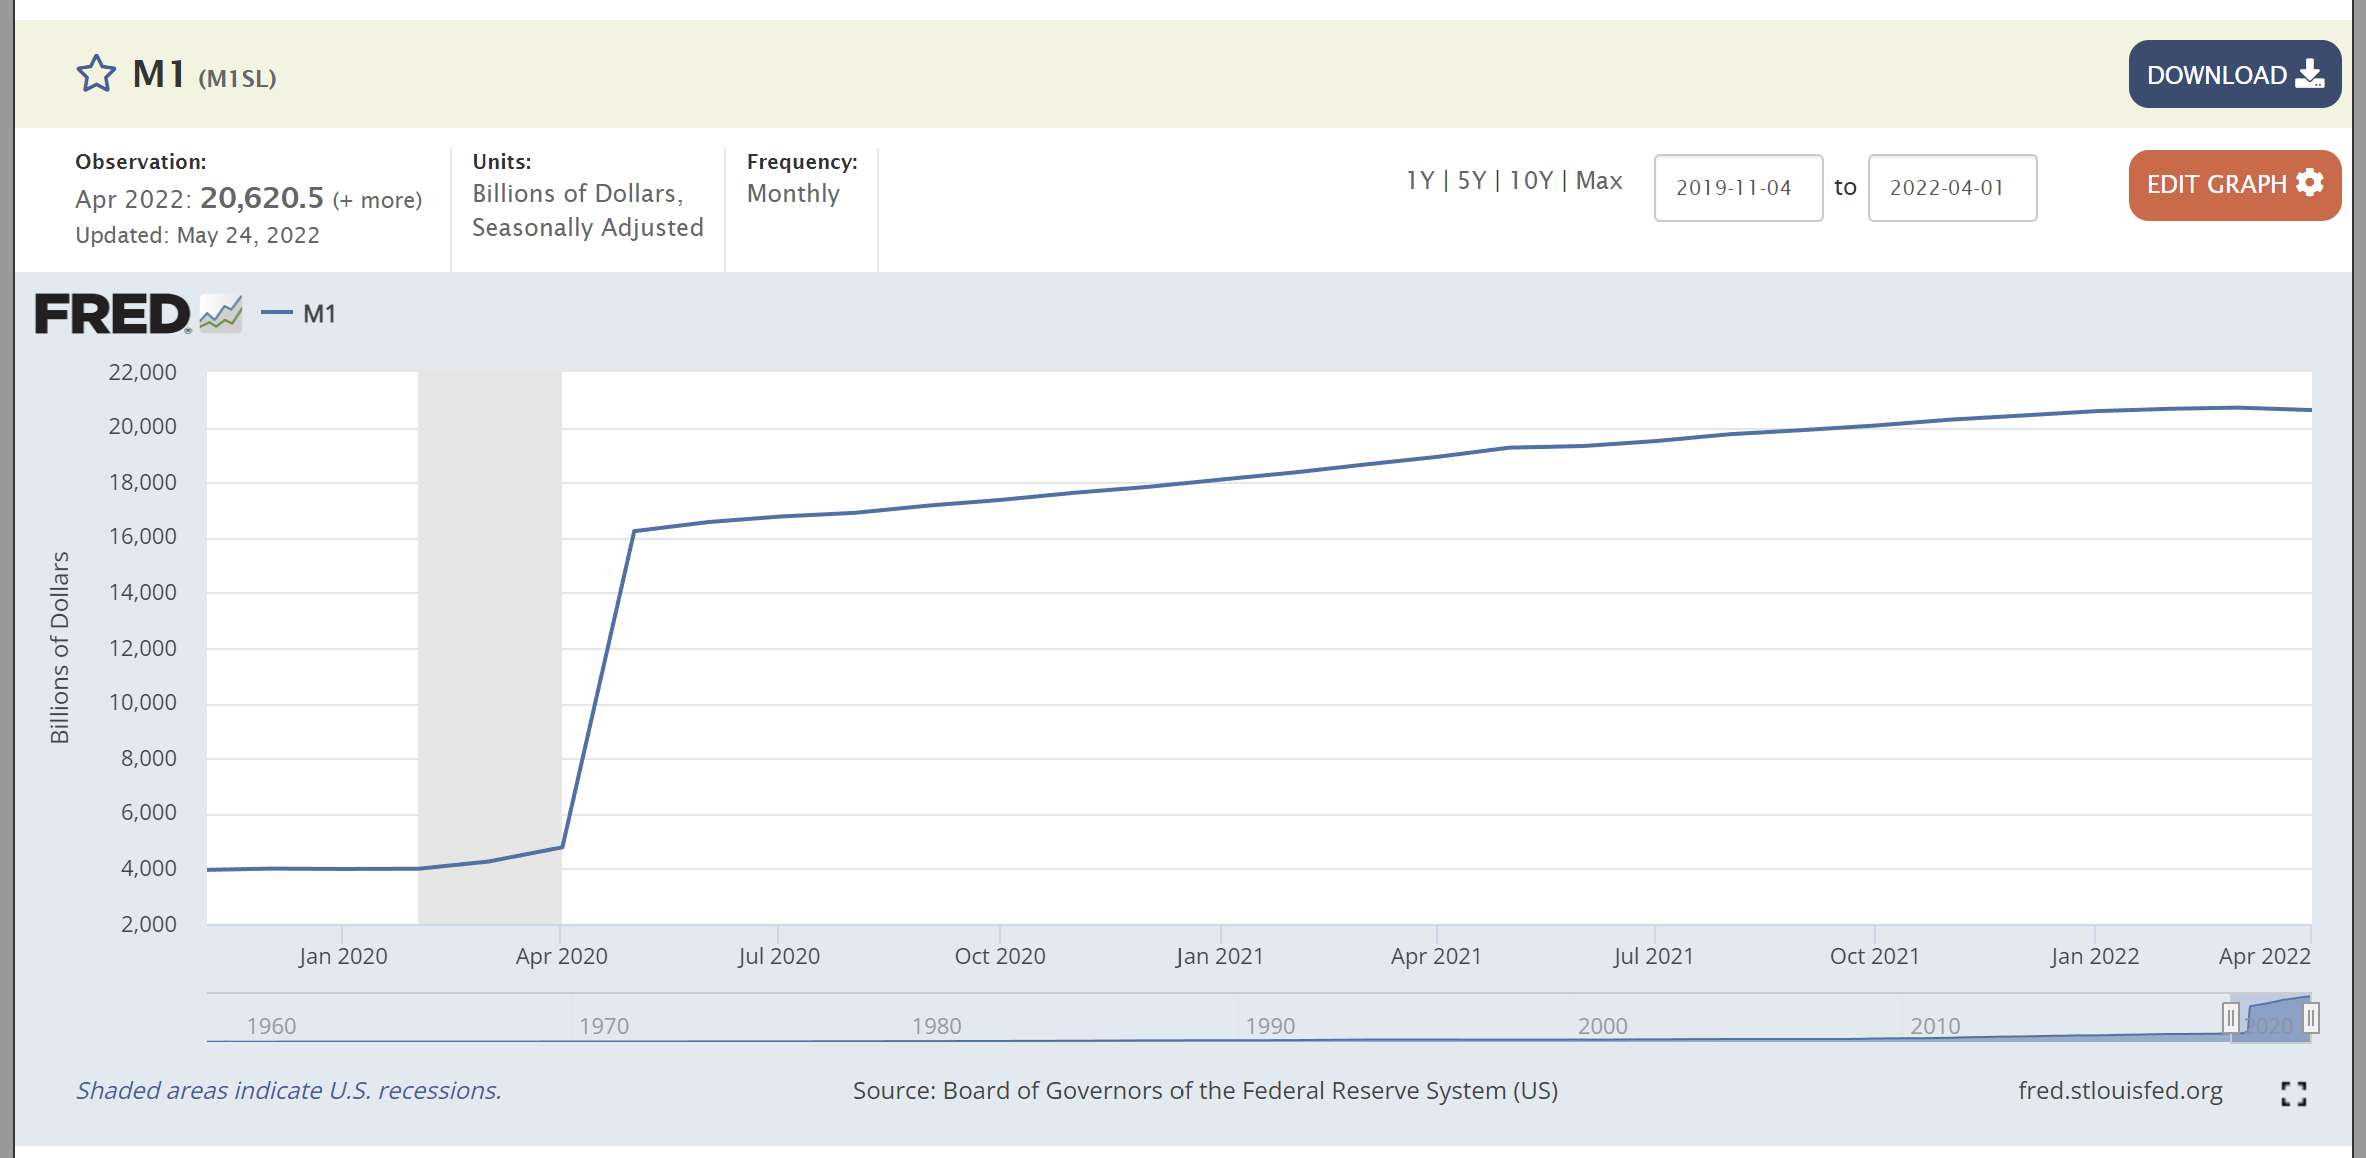Click the favorite star icon beside M1
Viewport: 2366px width, 1158px height.
pos(96,74)
